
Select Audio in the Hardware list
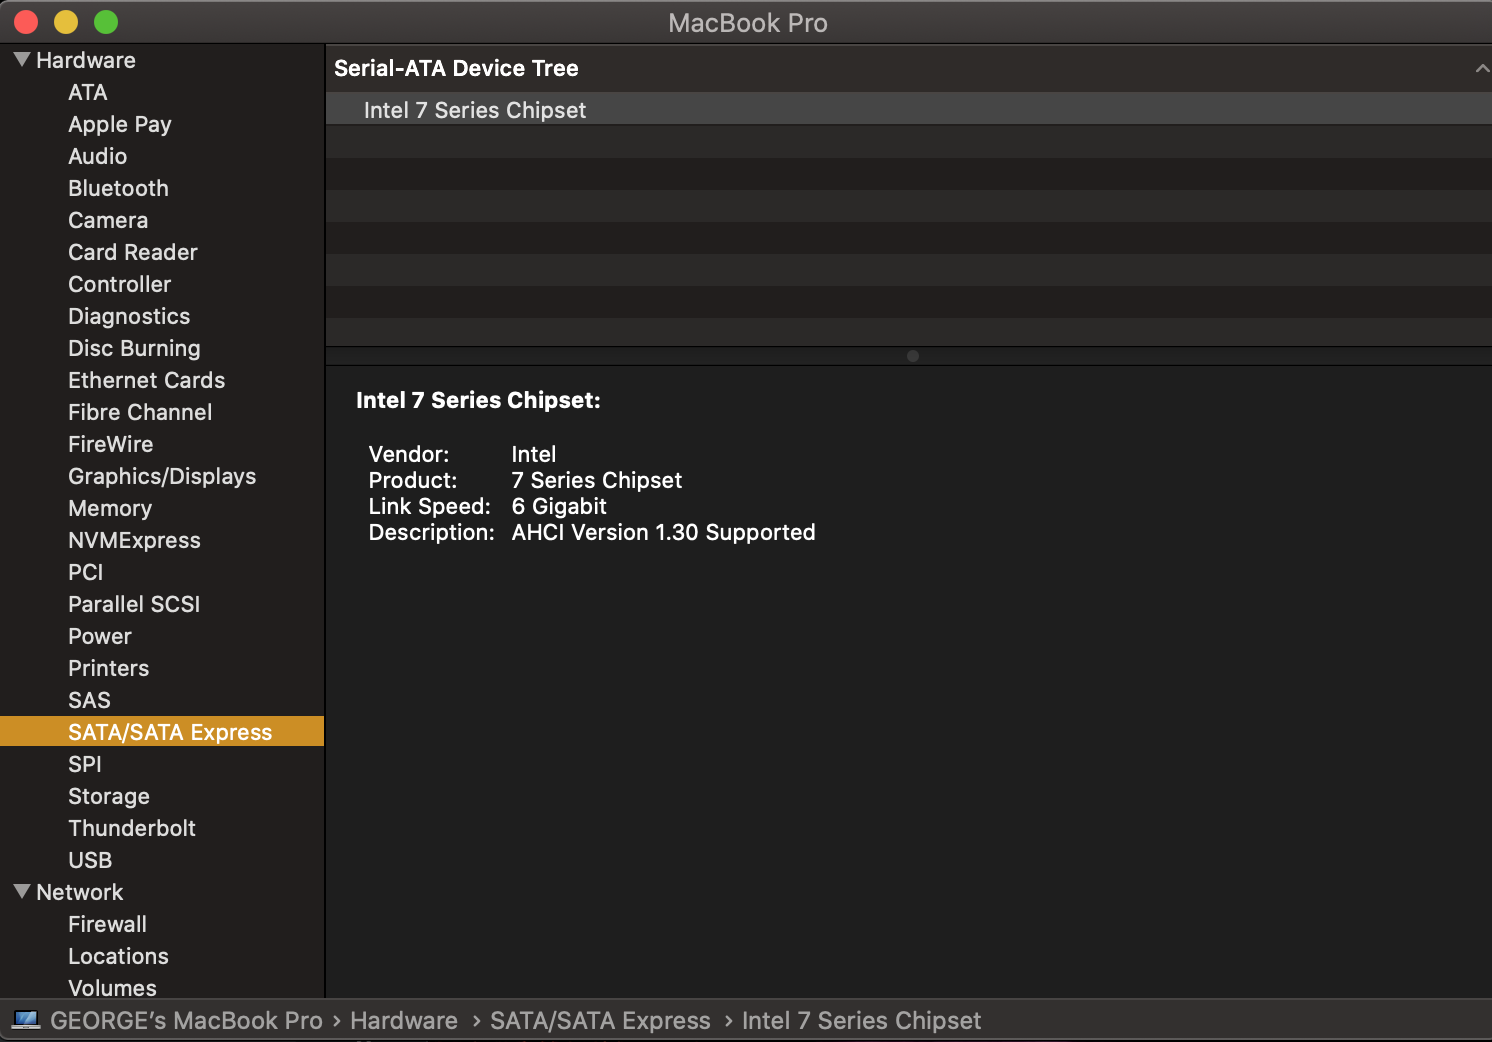tap(98, 156)
